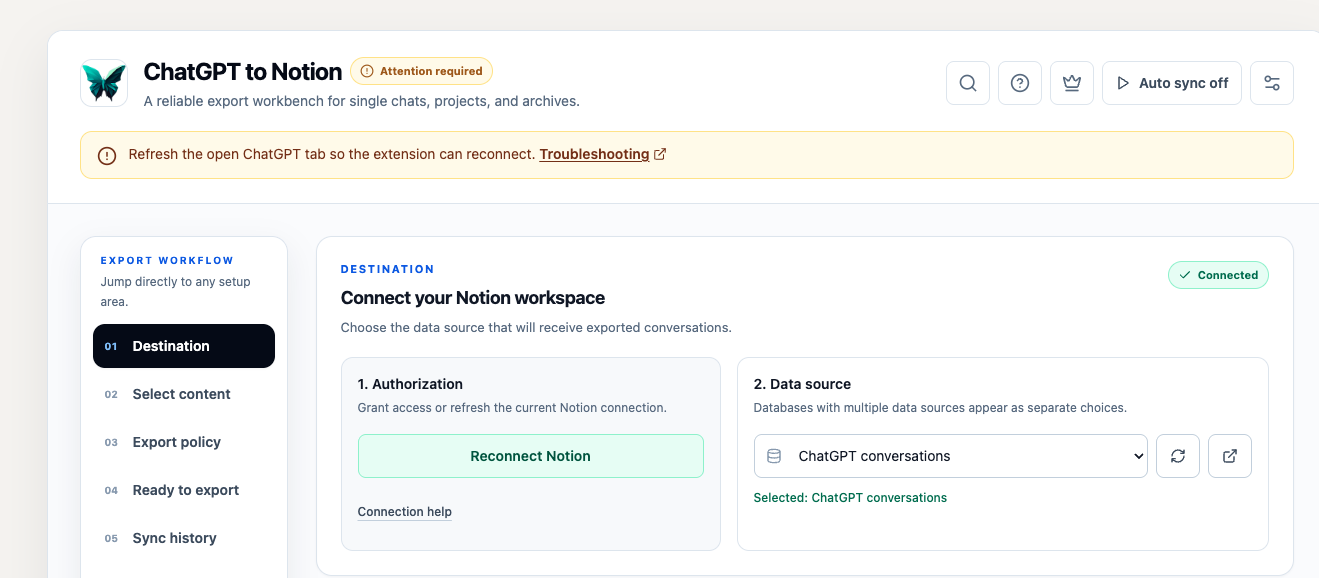Click the 'Connect your Notion workspace' heading
Screen dimensions: 1319x578
pos(473,298)
